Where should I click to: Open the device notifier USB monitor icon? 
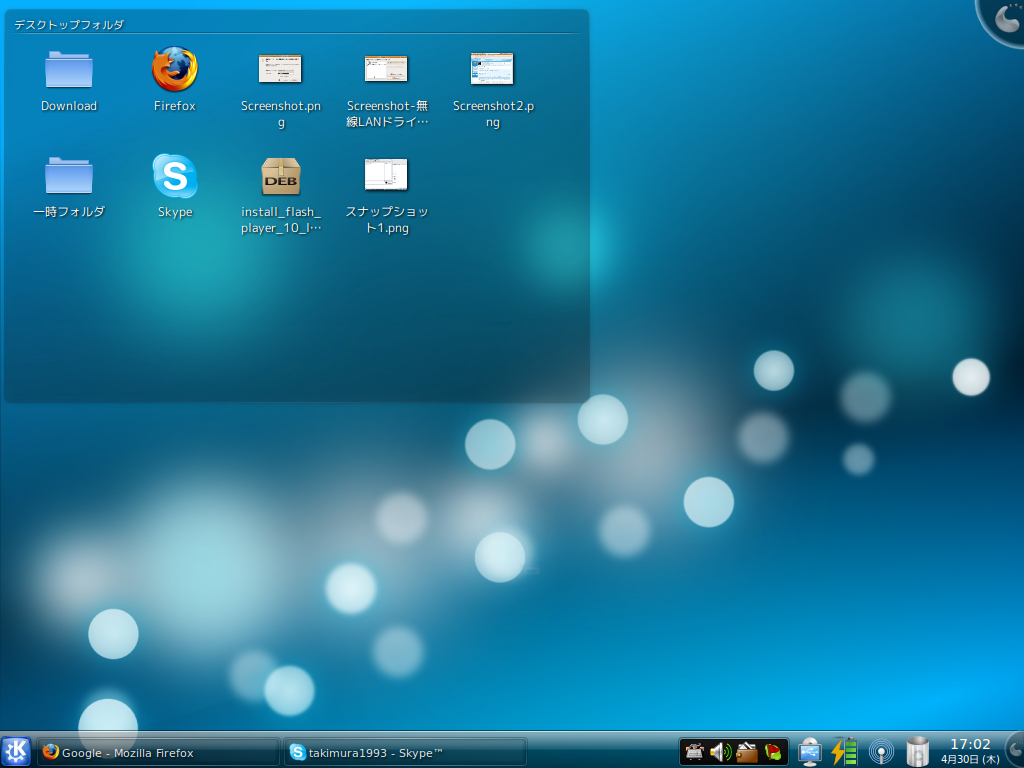(x=809, y=752)
